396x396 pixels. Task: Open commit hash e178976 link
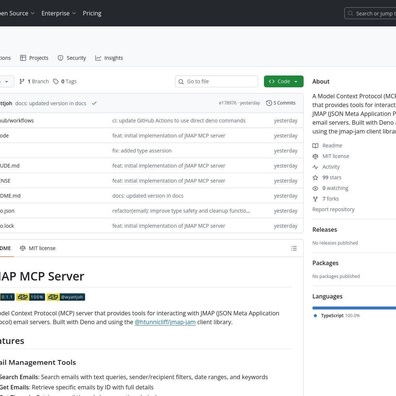[x=228, y=103]
